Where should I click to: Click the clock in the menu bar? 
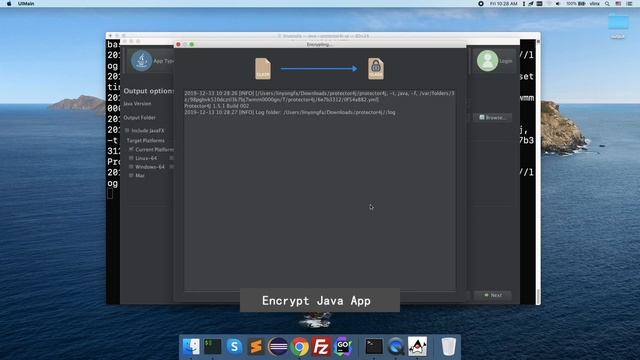point(504,3)
